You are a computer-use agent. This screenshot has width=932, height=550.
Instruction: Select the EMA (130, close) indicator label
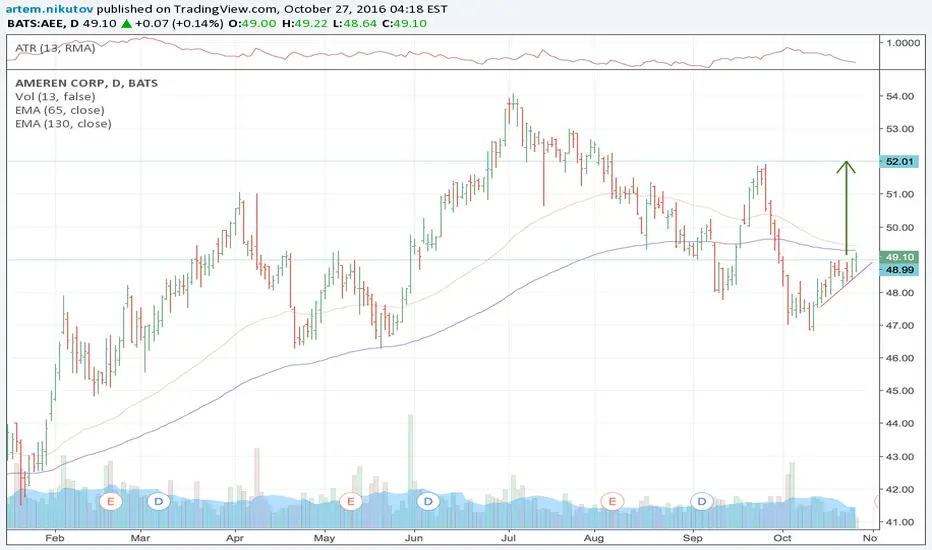click(x=63, y=124)
